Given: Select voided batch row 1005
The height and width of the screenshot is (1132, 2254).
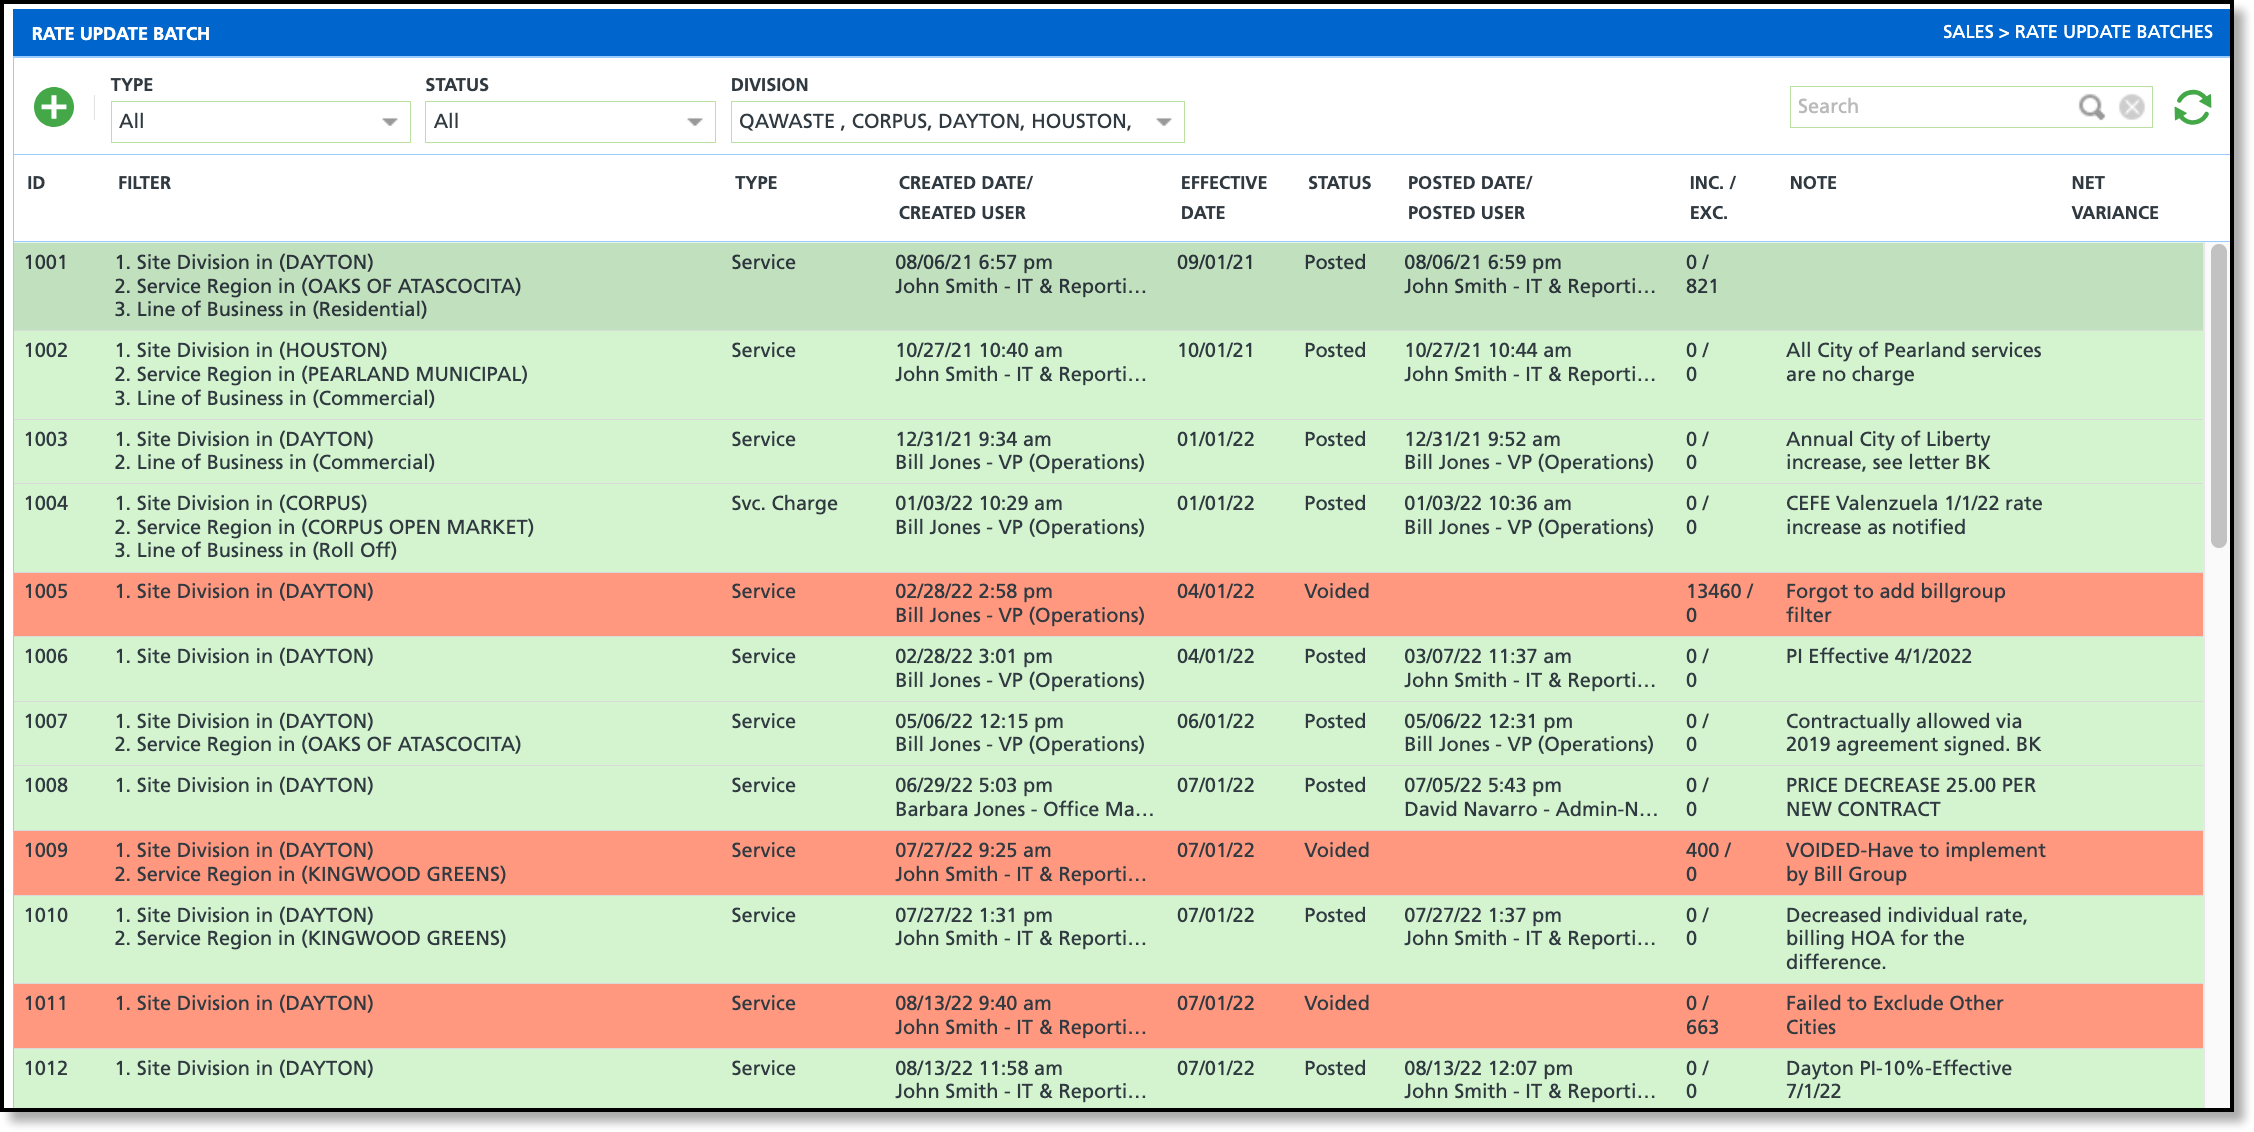Looking at the screenshot, I should coord(46,592).
